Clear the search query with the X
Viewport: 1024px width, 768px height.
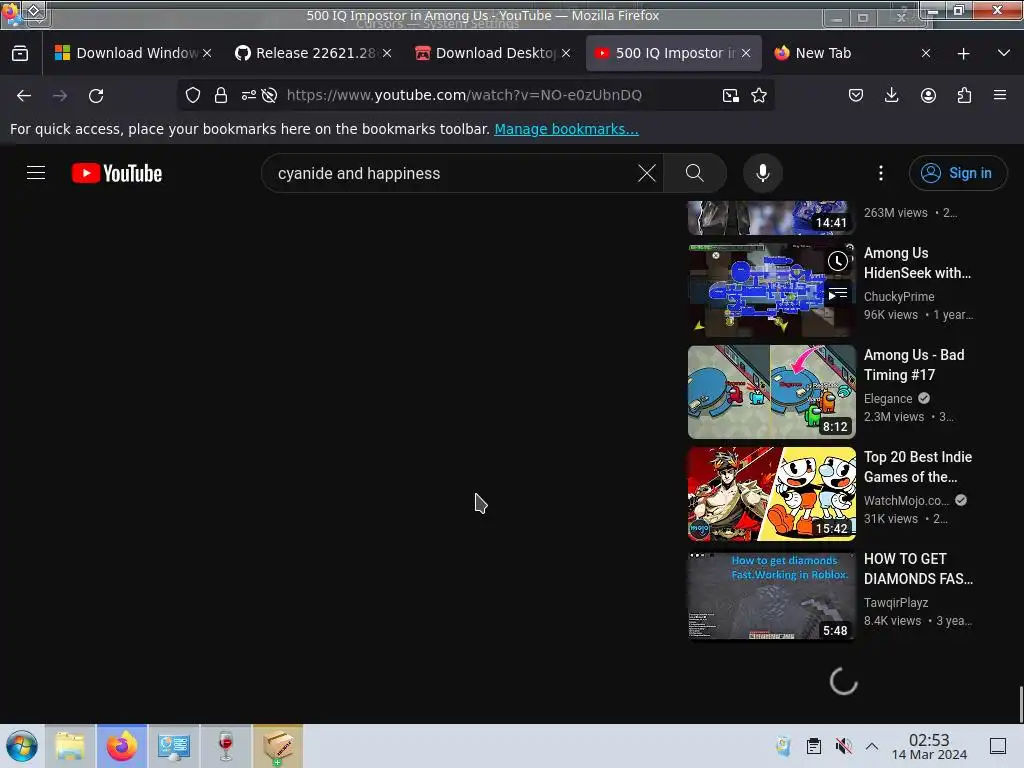coord(647,173)
